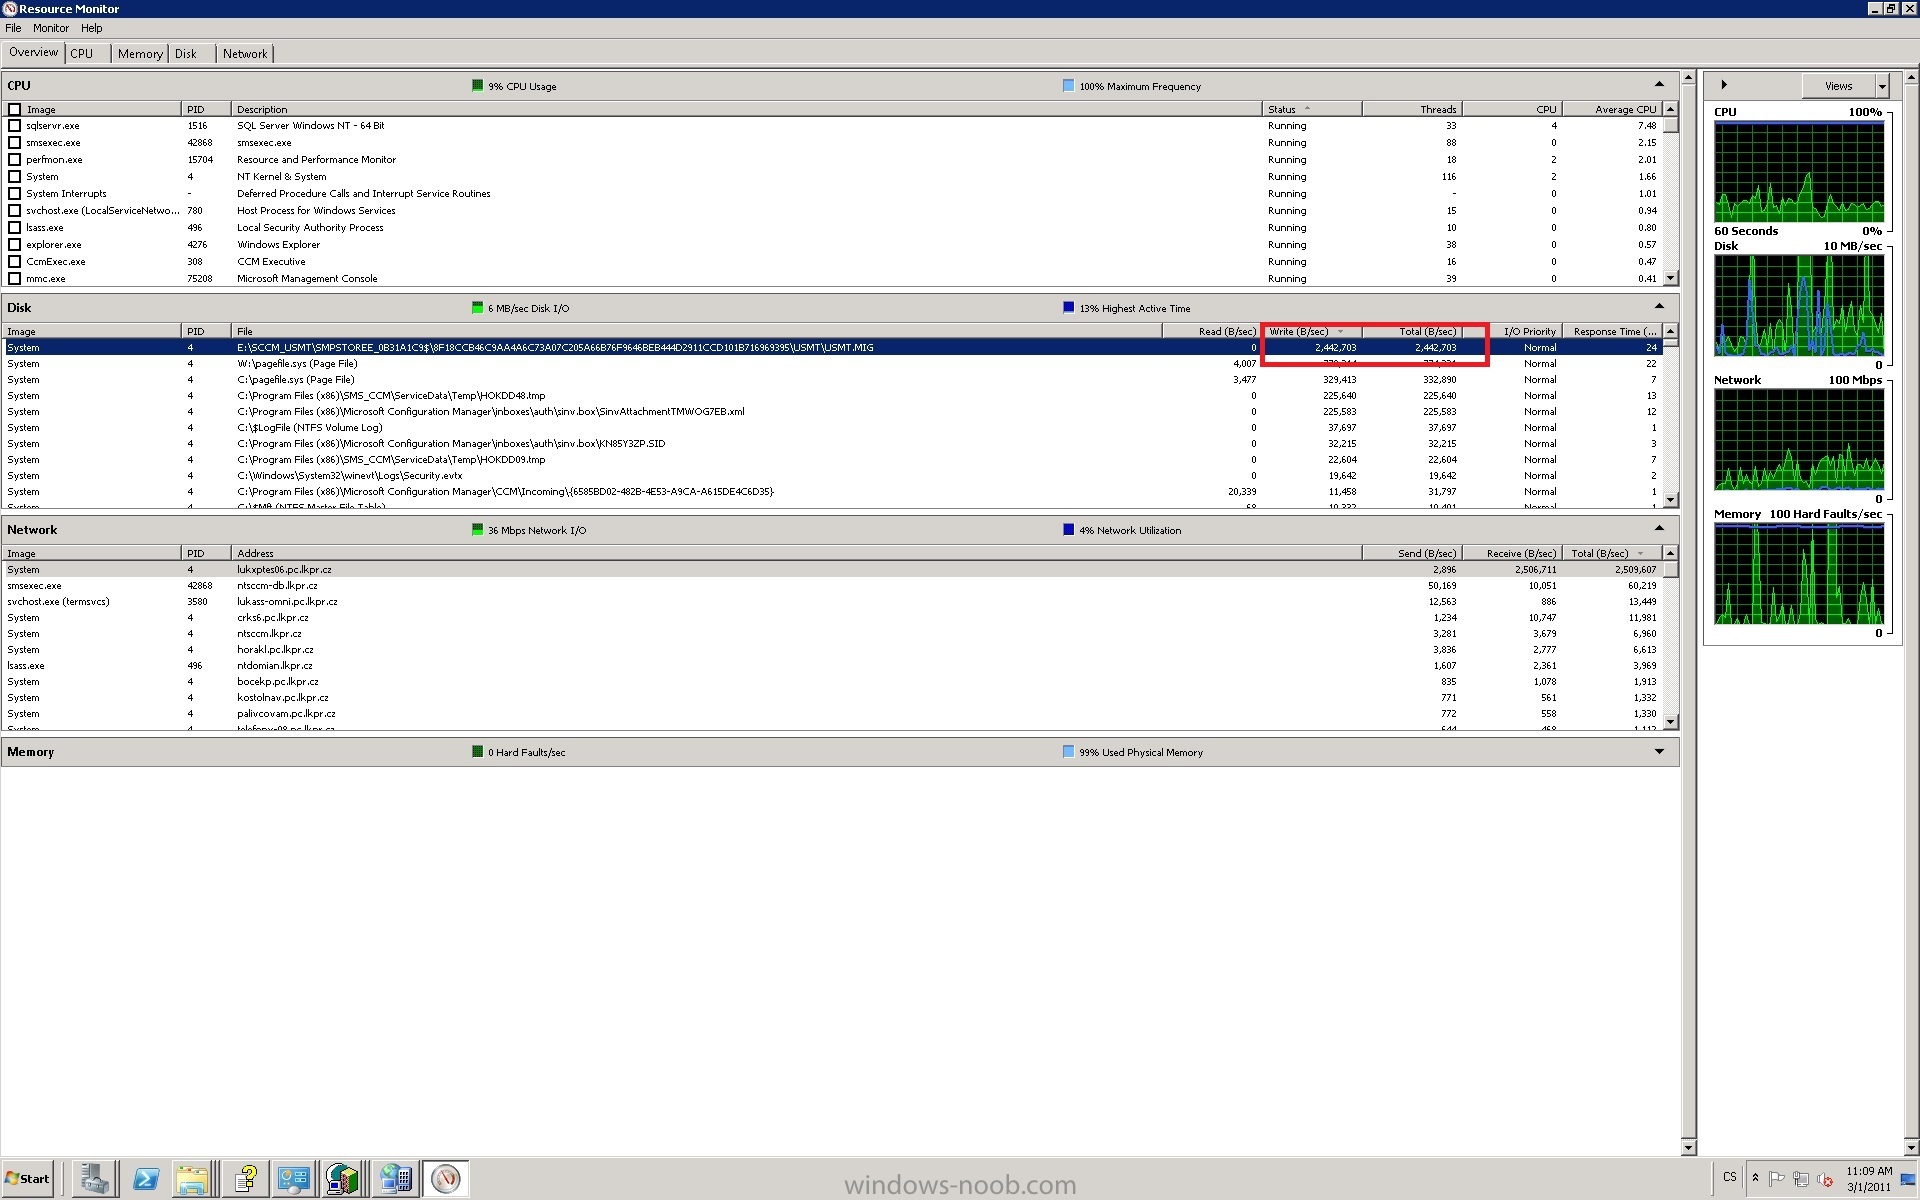Open the Monitor menu

[51, 28]
